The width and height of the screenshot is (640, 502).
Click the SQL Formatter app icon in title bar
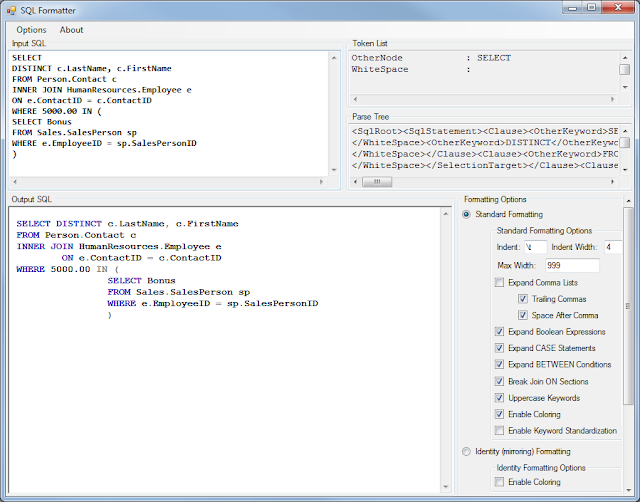(x=11, y=11)
